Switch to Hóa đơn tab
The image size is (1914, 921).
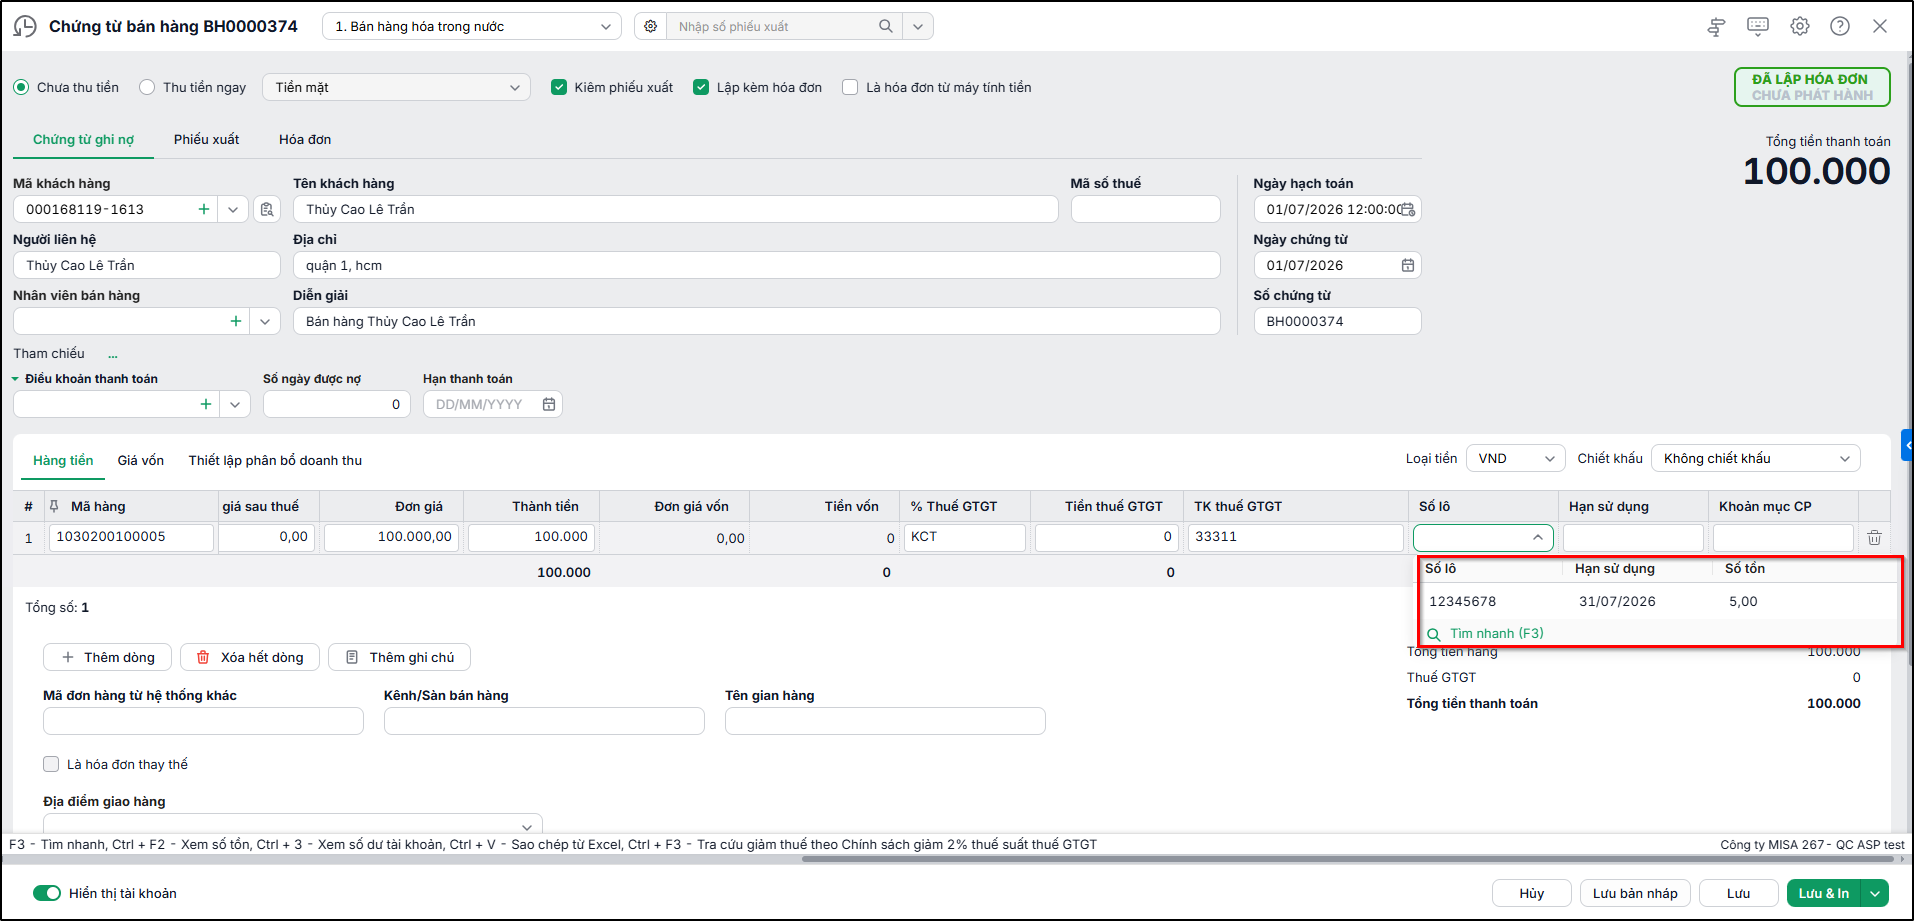(x=305, y=139)
